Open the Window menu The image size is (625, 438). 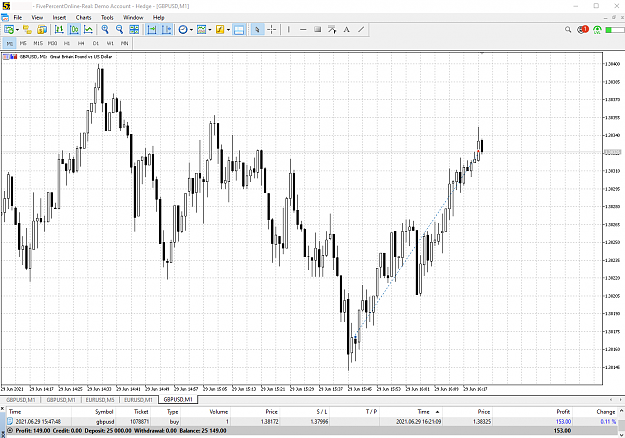133,18
